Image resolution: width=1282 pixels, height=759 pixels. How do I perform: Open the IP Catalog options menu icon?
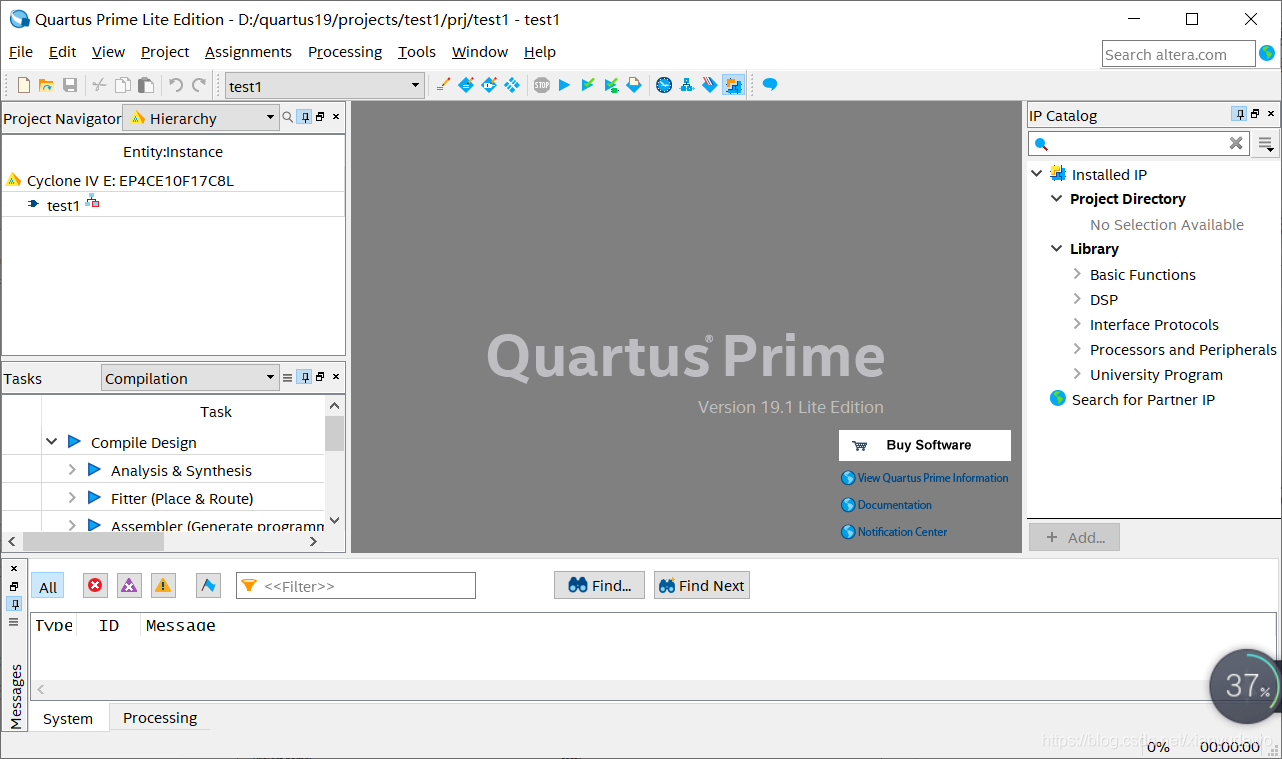[x=1266, y=144]
